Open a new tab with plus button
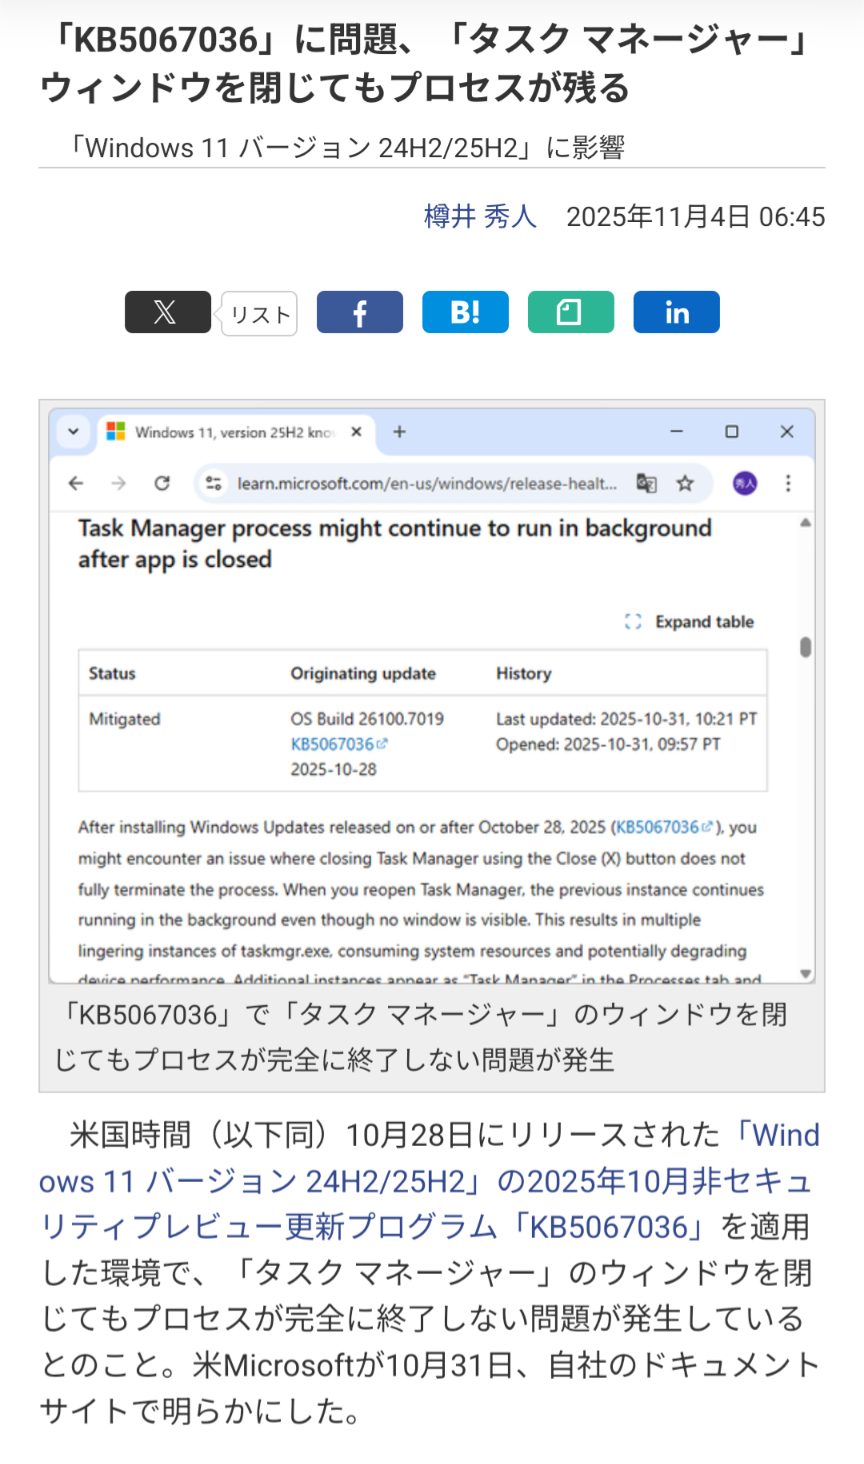The image size is (864, 1464). pyautogui.click(x=399, y=432)
